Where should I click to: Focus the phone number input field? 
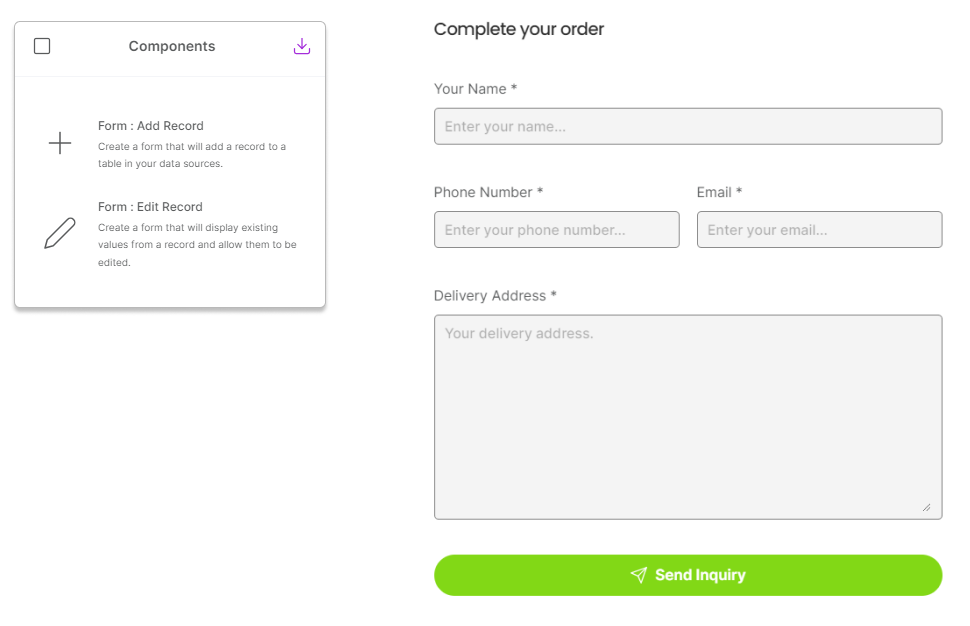(x=557, y=229)
